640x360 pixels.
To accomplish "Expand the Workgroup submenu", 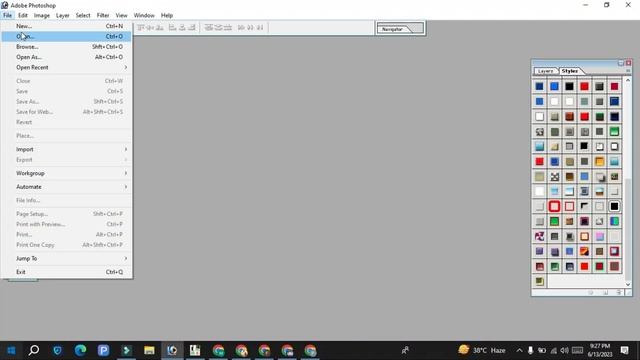I will coord(67,173).
